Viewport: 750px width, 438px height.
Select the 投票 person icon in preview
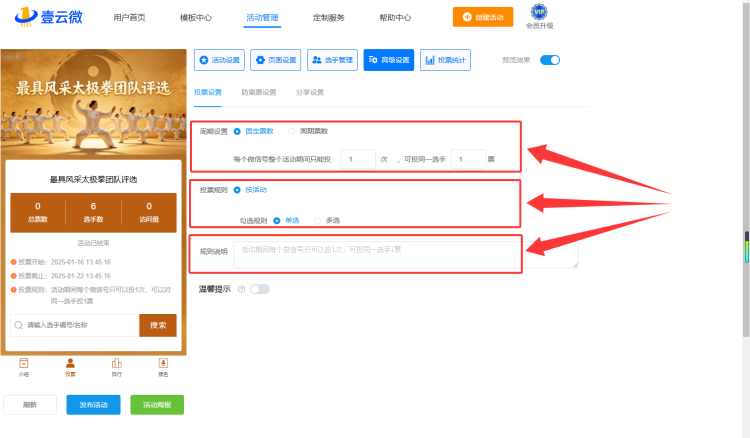pos(70,363)
